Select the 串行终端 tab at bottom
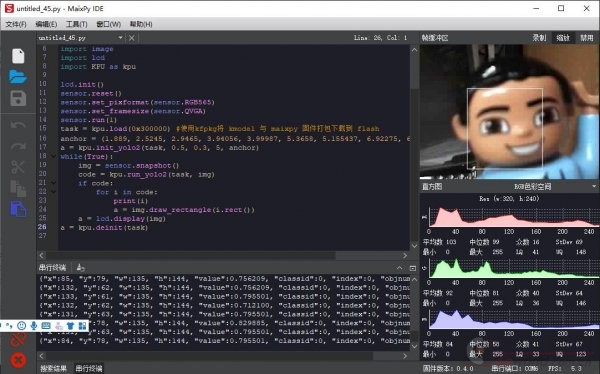The width and height of the screenshot is (600, 374). click(x=89, y=368)
